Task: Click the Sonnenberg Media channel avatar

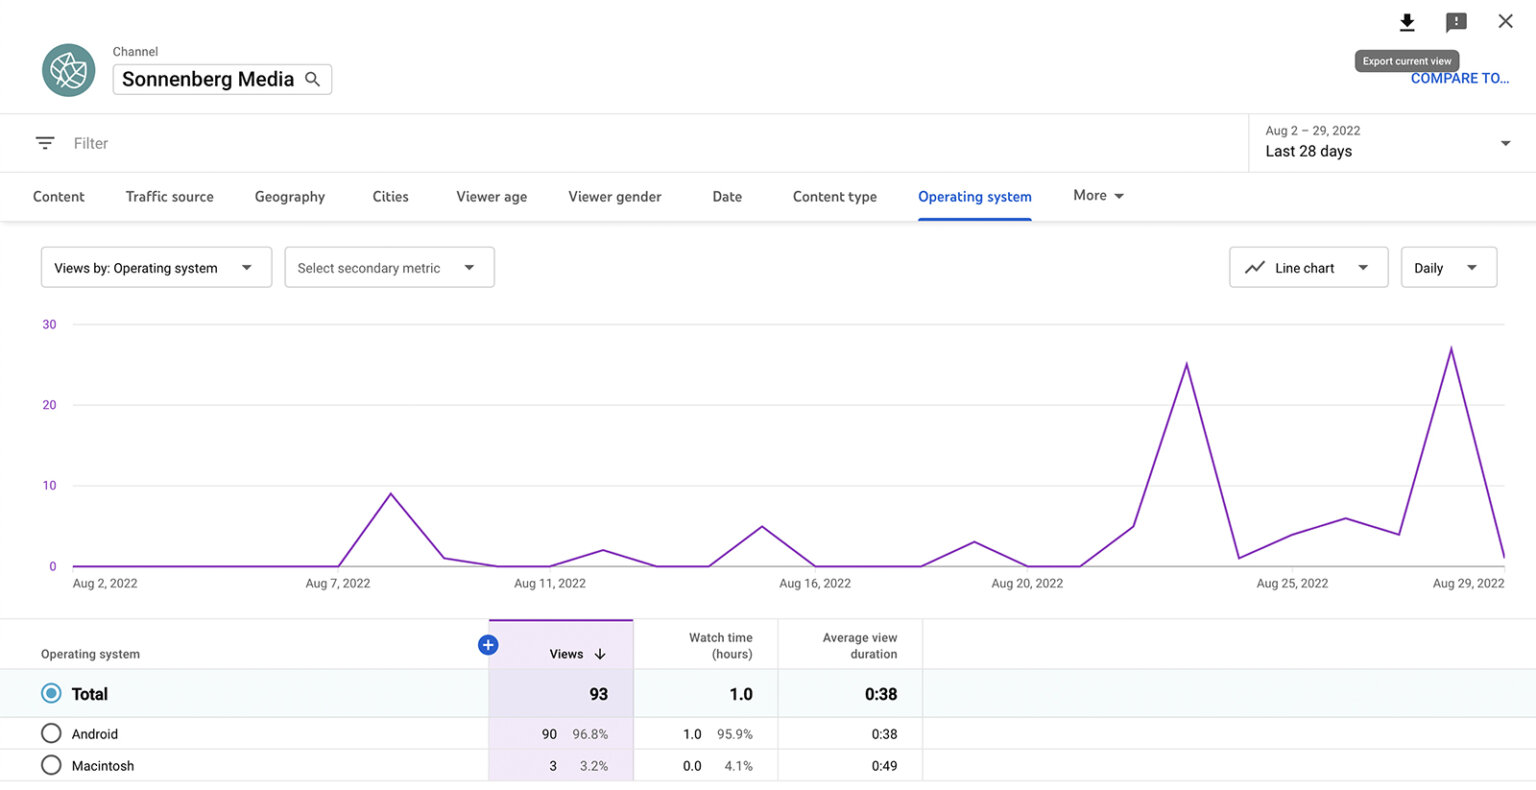Action: point(68,70)
